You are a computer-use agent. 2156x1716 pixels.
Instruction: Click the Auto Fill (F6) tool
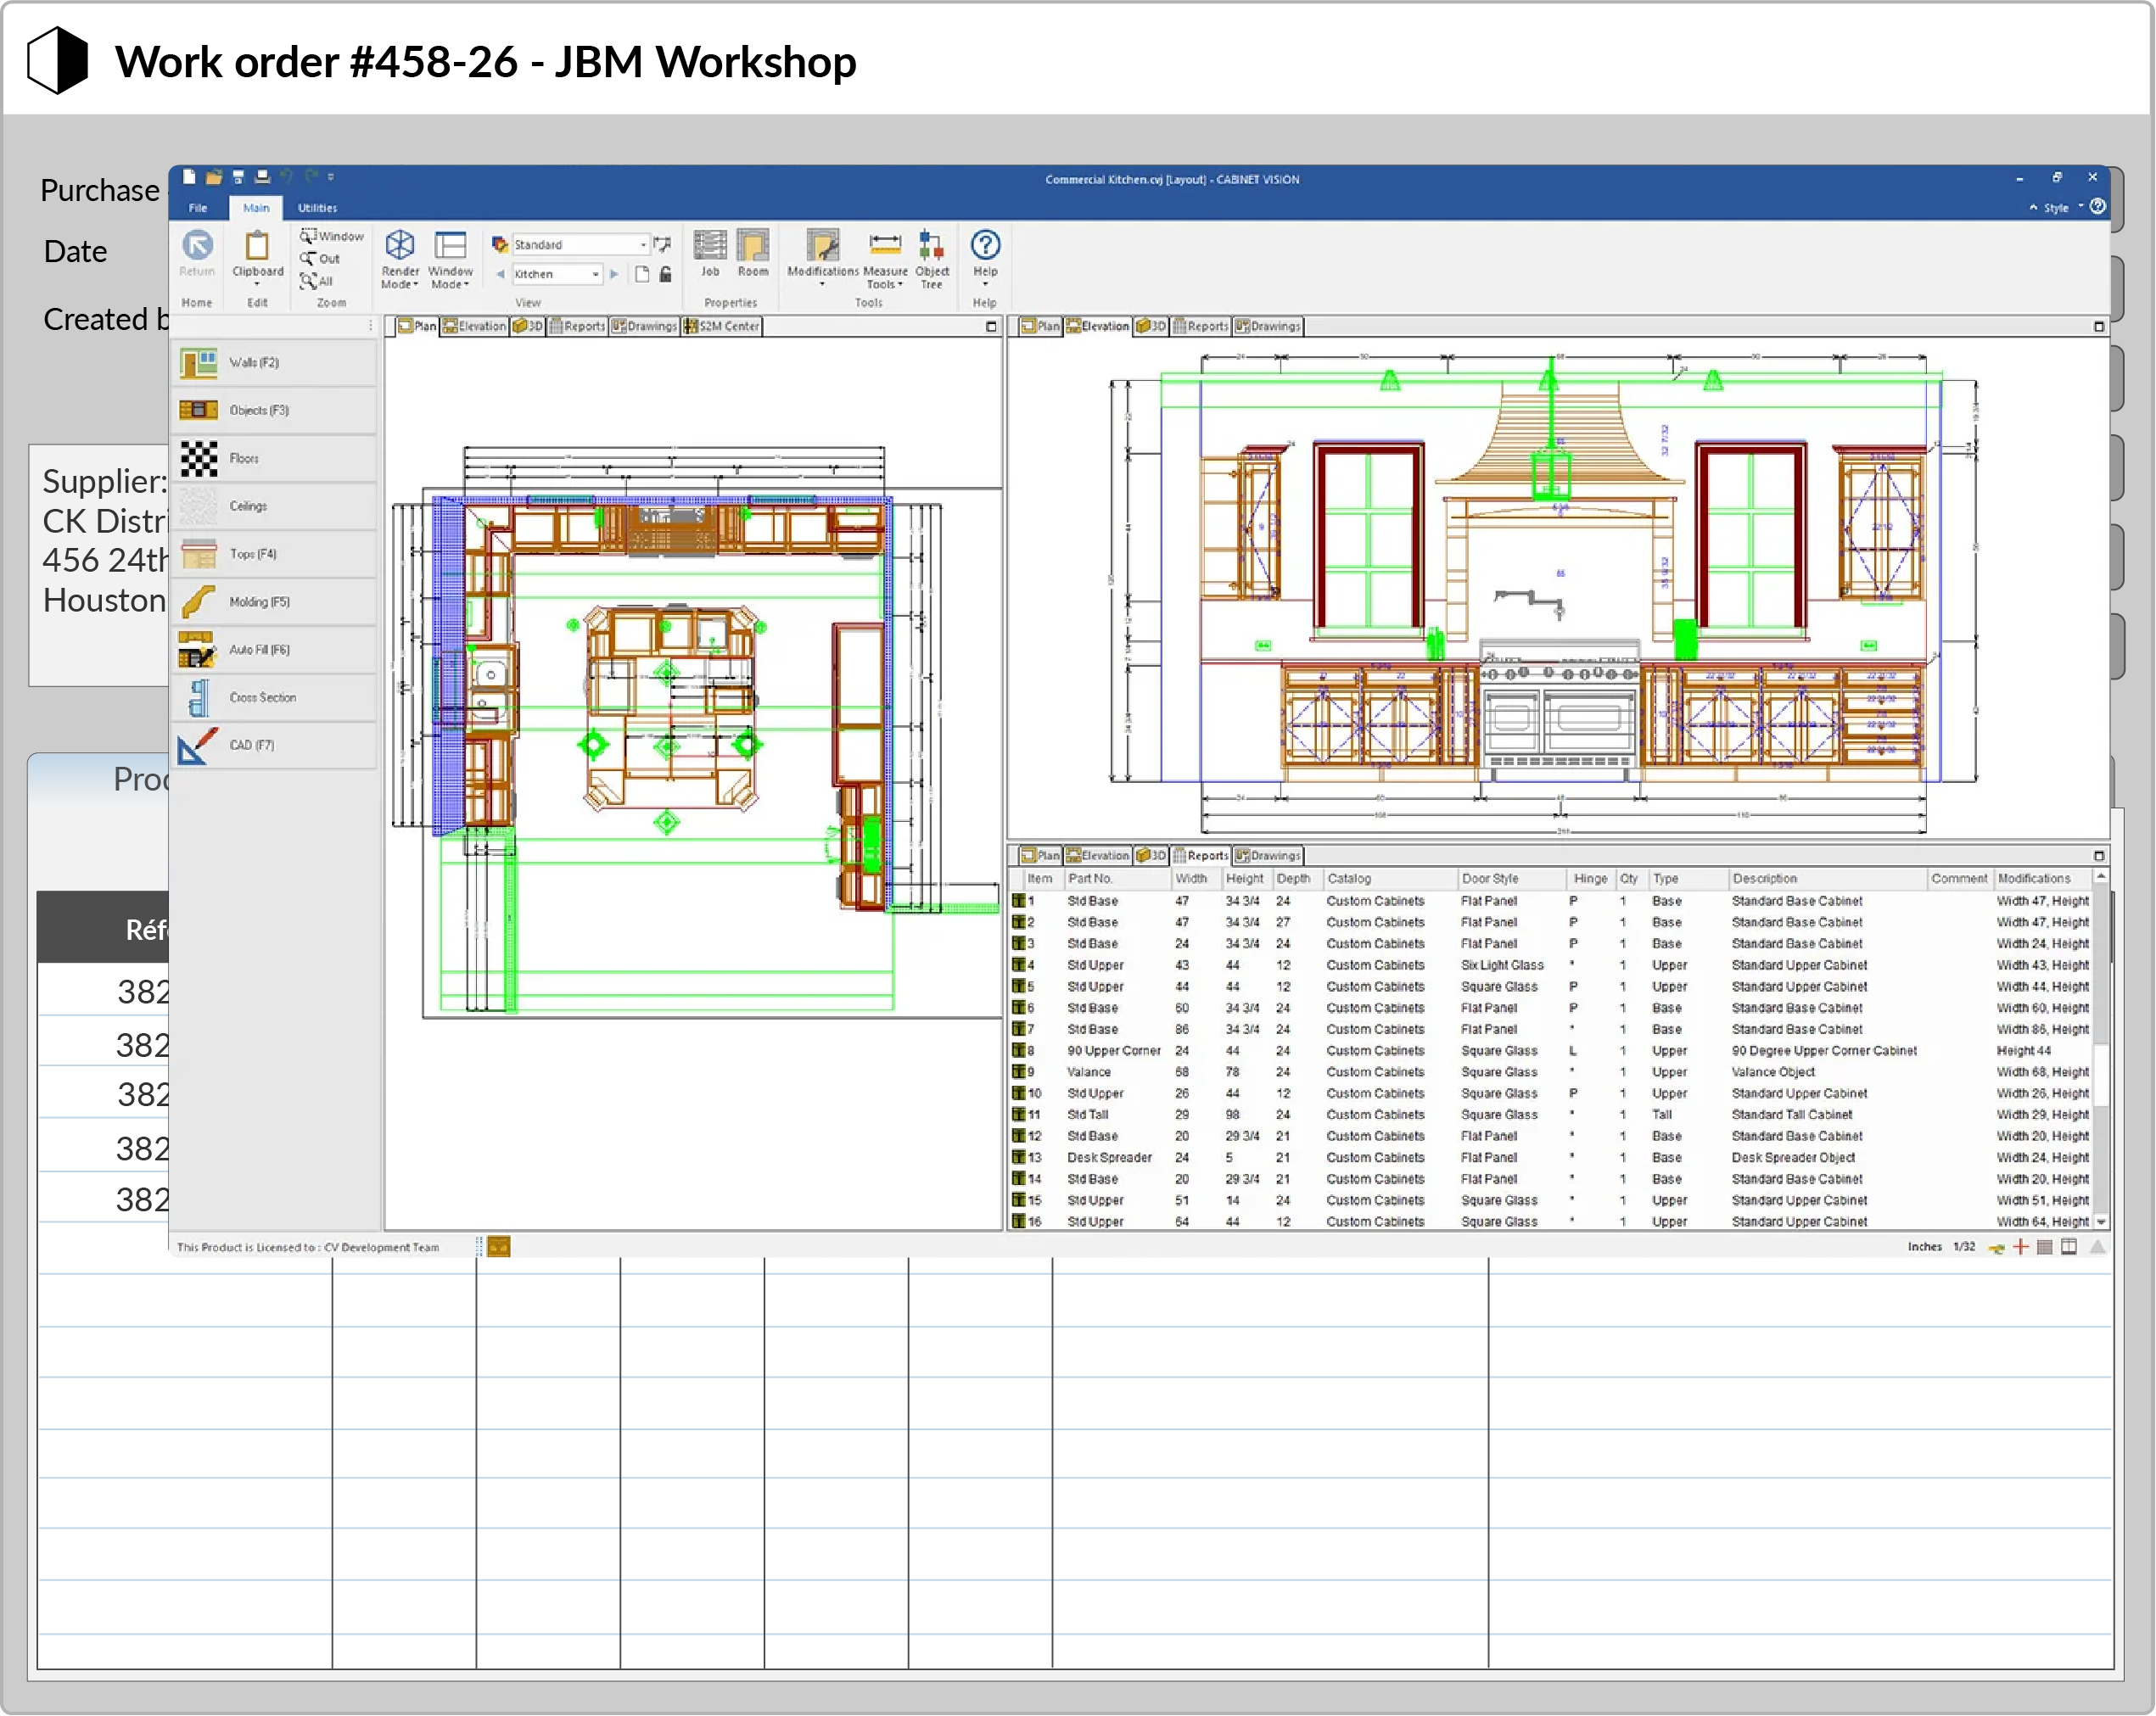273,650
